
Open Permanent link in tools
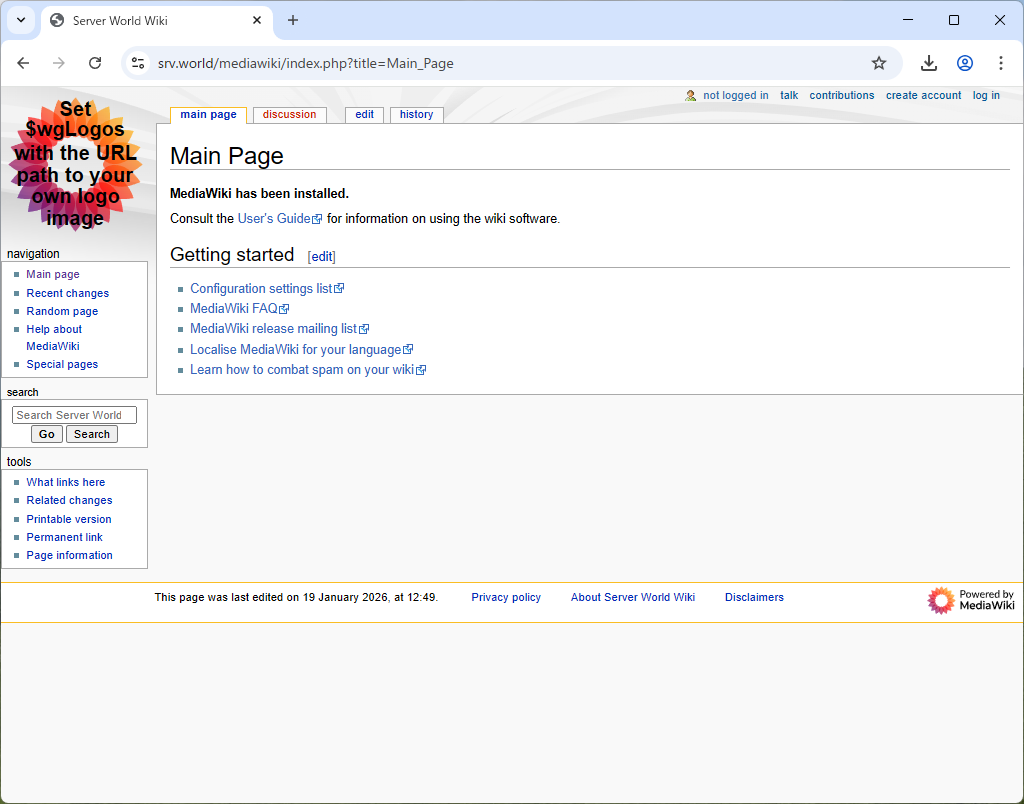(64, 538)
